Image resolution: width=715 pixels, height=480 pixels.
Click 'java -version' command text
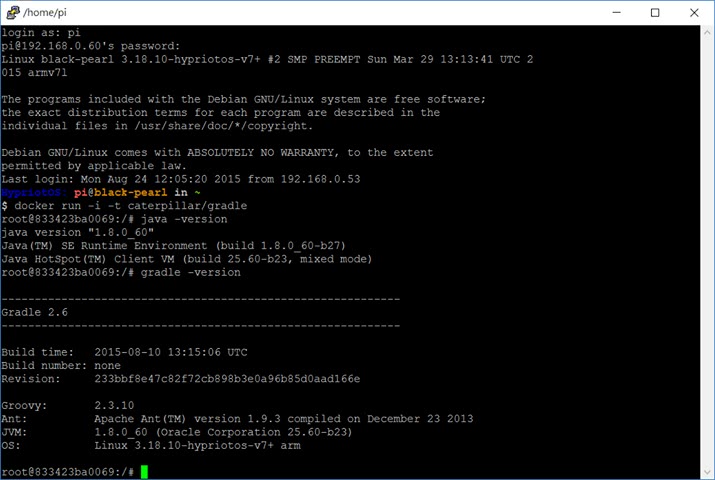tap(184, 219)
